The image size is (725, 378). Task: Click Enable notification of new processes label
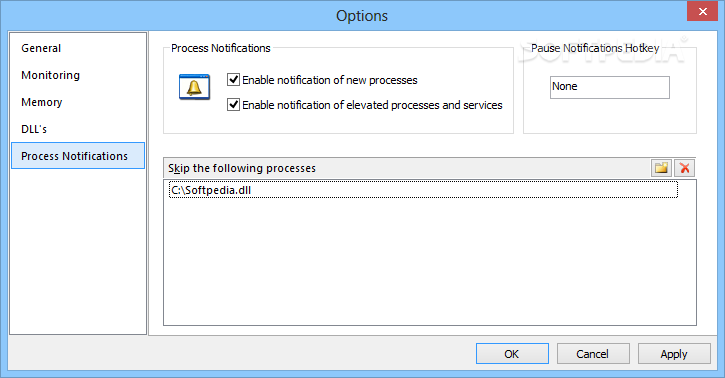pyautogui.click(x=330, y=80)
